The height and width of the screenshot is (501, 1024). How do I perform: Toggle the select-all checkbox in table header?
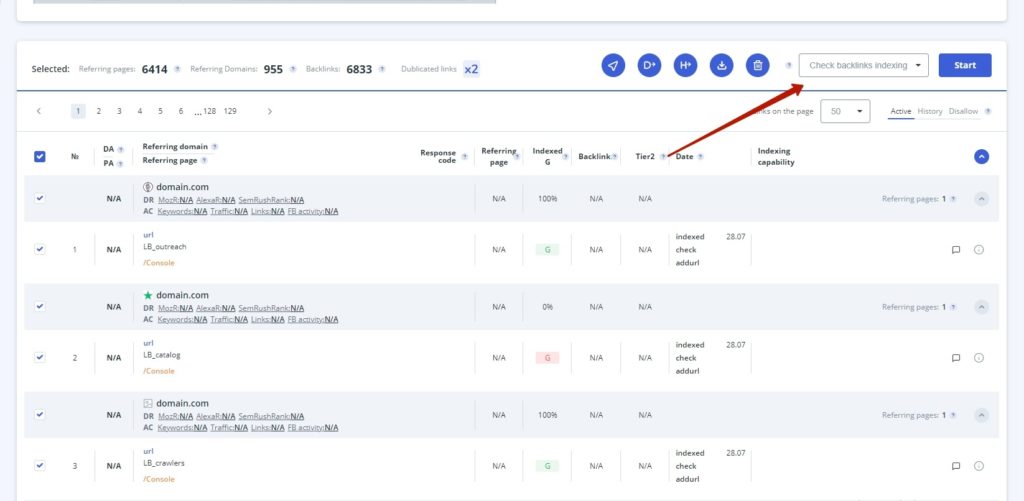(x=40, y=156)
